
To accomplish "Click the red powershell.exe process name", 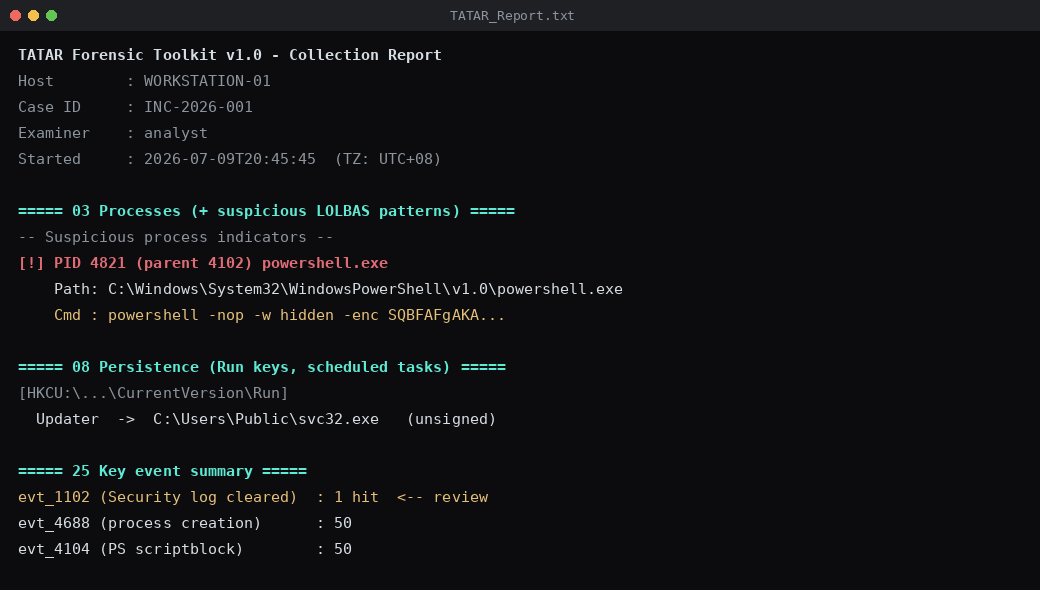I will click(325, 263).
